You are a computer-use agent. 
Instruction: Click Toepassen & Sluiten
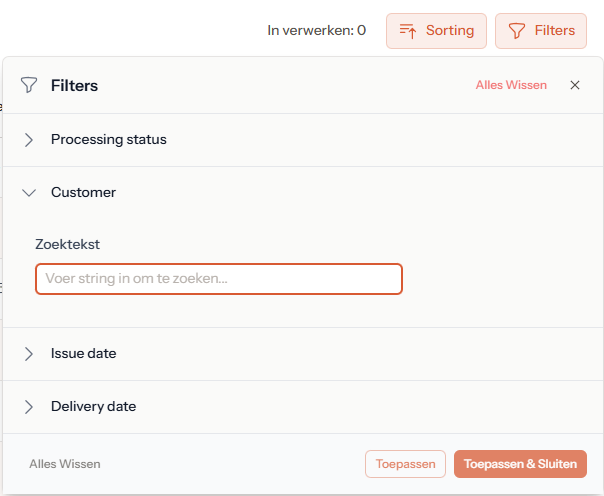[520, 464]
